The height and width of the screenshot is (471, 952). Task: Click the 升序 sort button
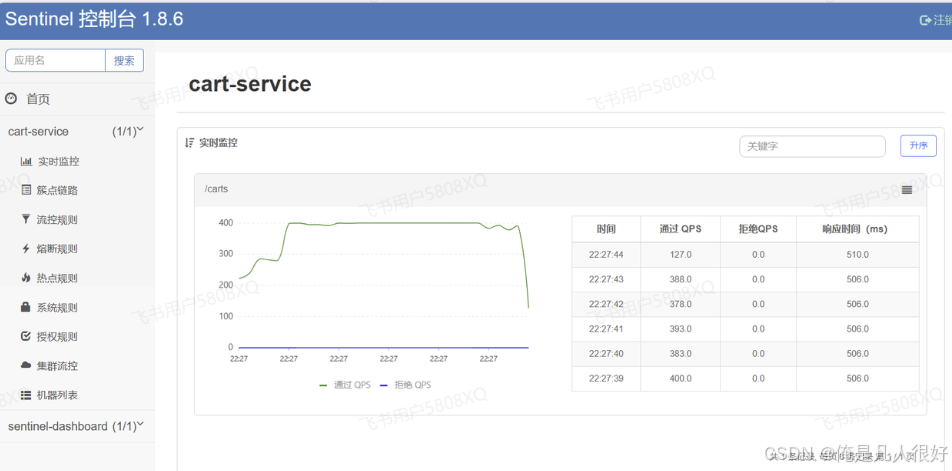(918, 146)
